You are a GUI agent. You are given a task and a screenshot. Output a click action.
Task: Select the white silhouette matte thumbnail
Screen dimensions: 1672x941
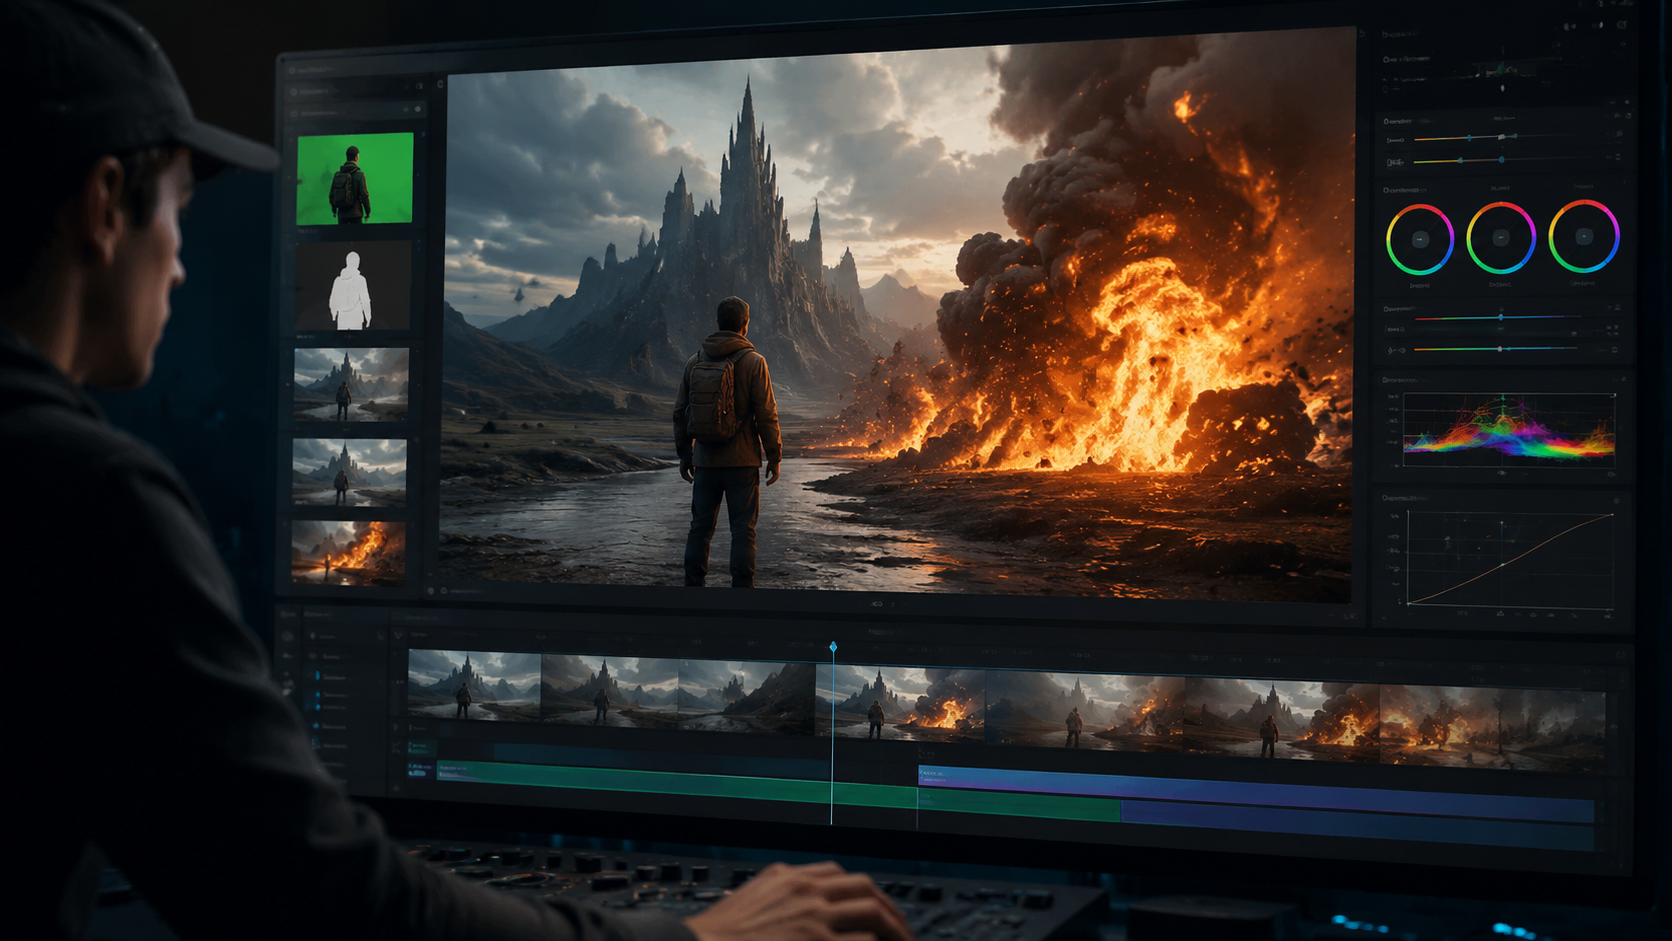(x=352, y=288)
